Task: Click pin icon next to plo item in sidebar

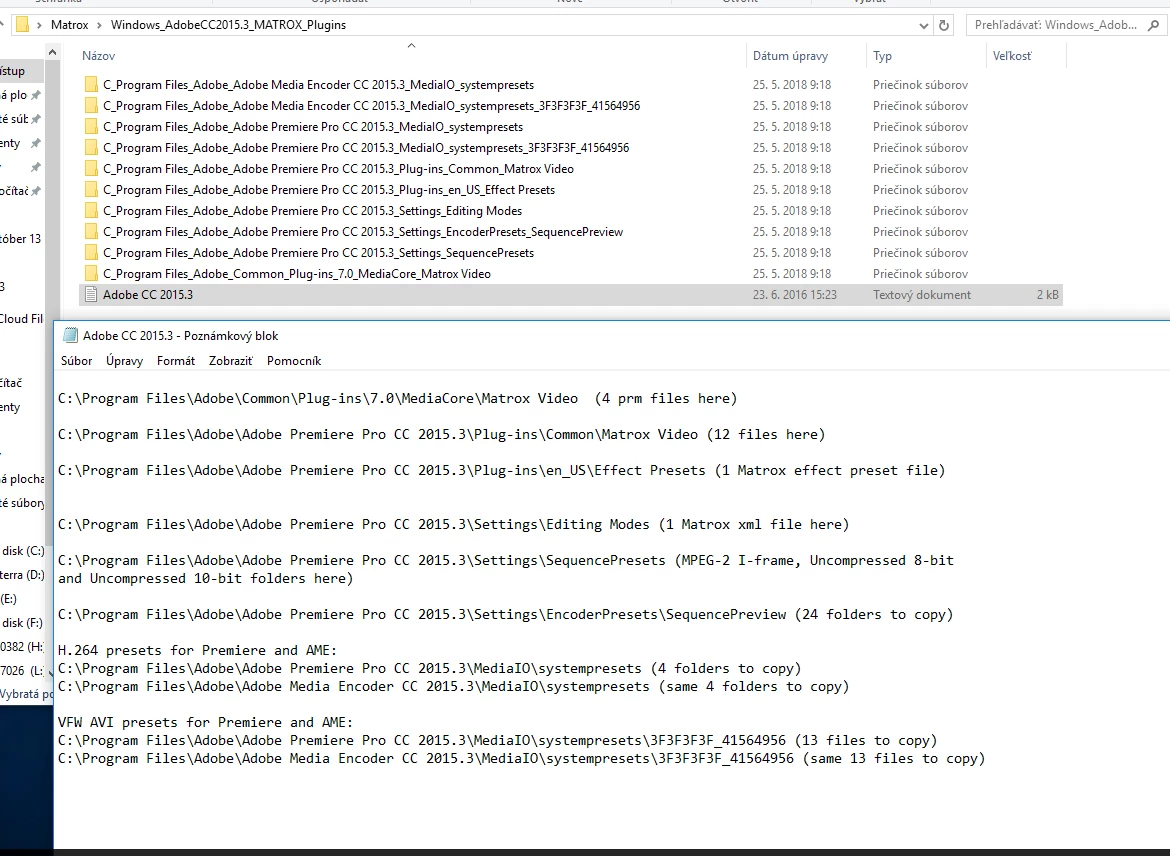Action: tap(35, 95)
